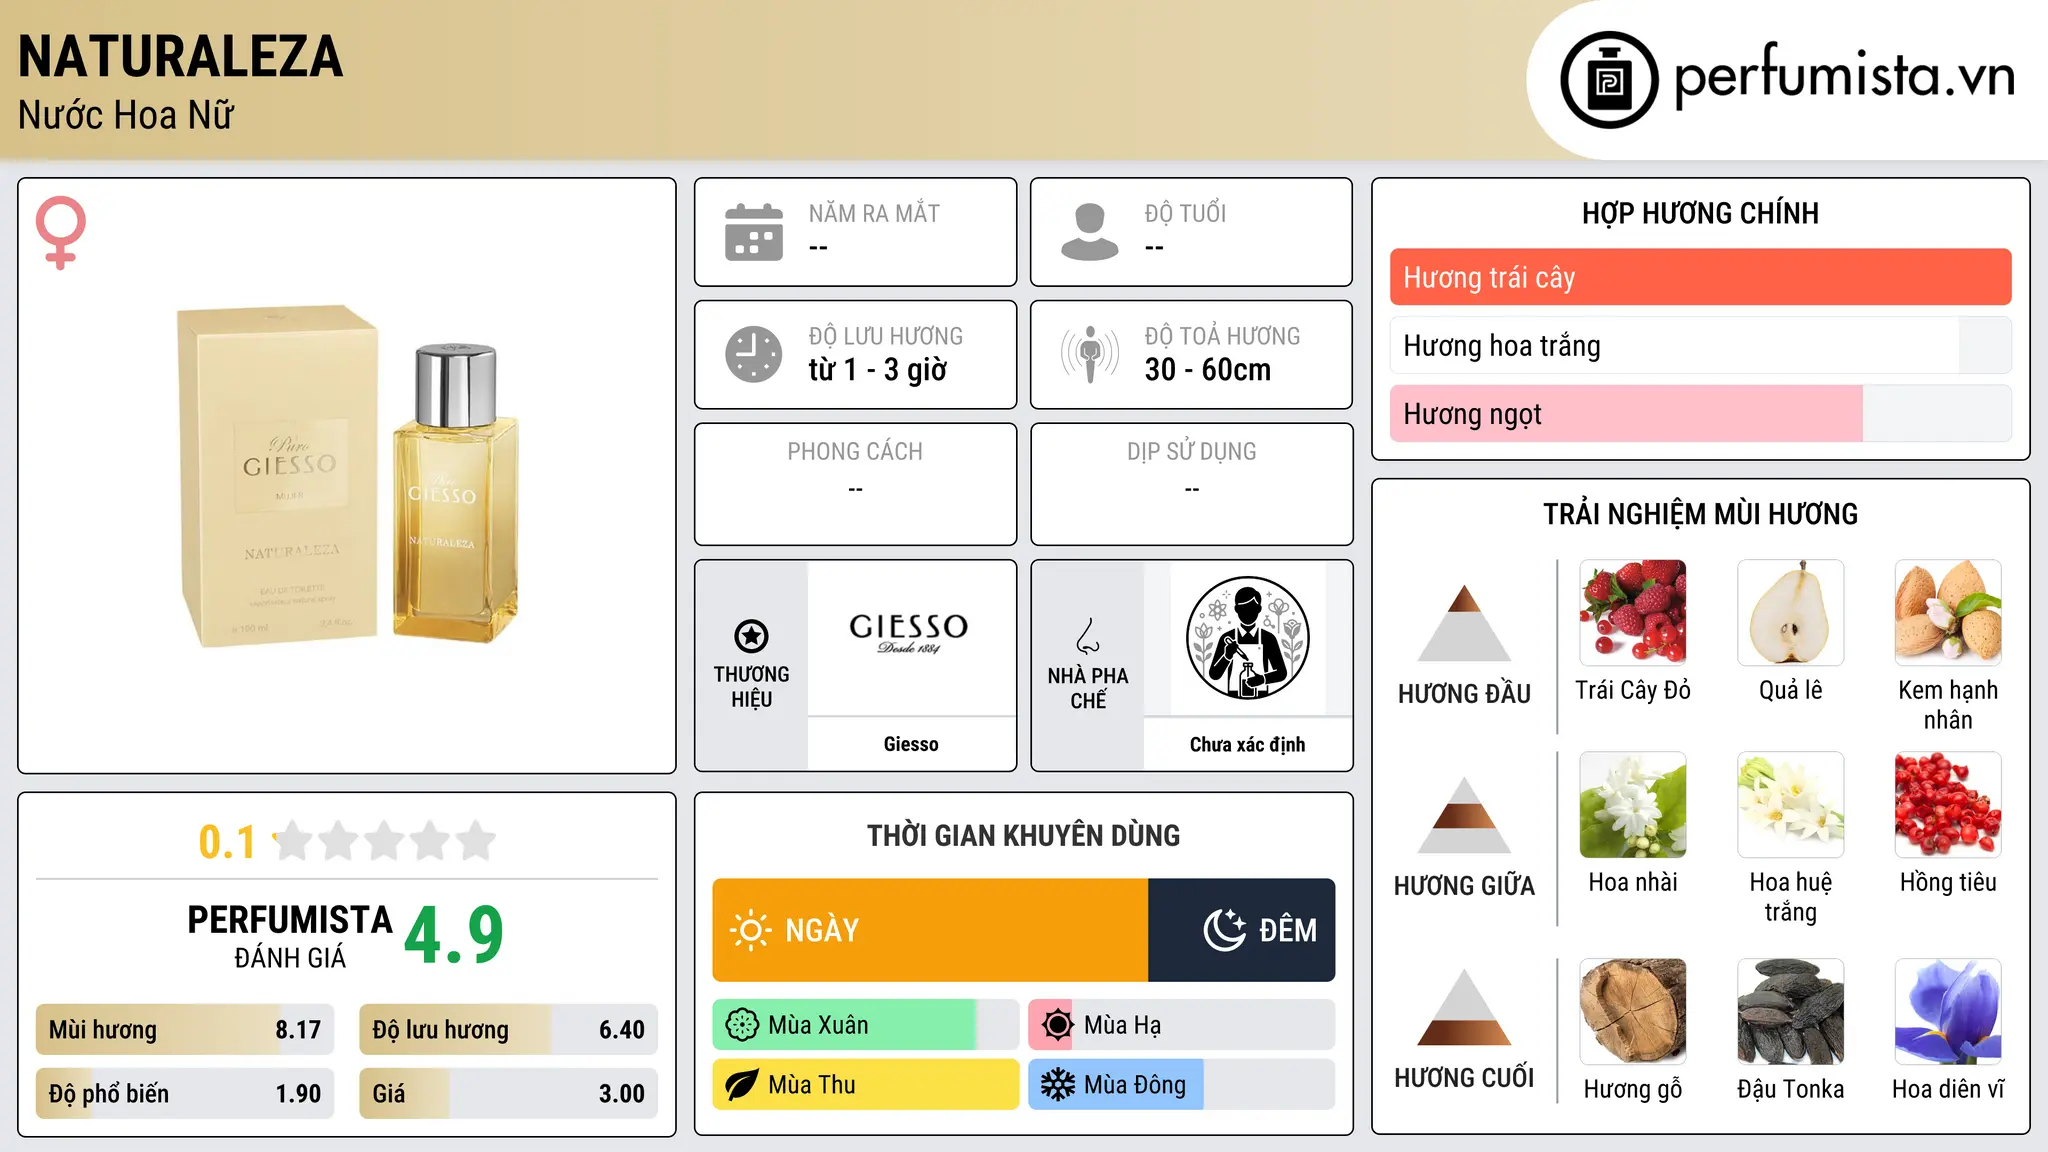Screen dimensions: 2048x1152
Task: Click the sillage icon beside Độ toả hương
Action: [x=1090, y=354]
